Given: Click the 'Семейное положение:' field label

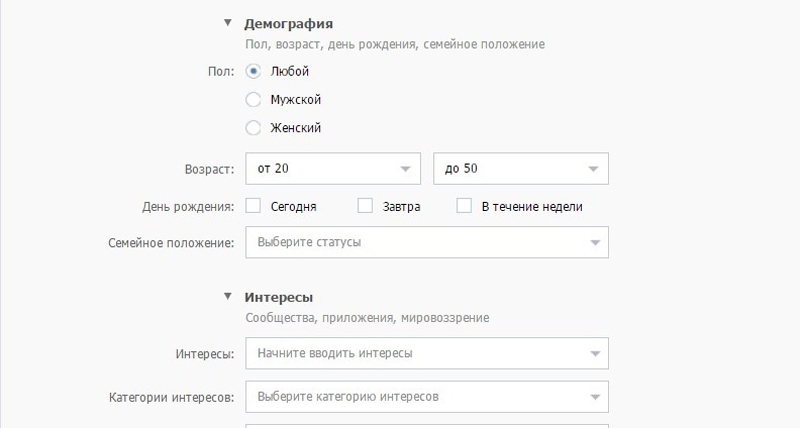Looking at the screenshot, I should (x=171, y=243).
